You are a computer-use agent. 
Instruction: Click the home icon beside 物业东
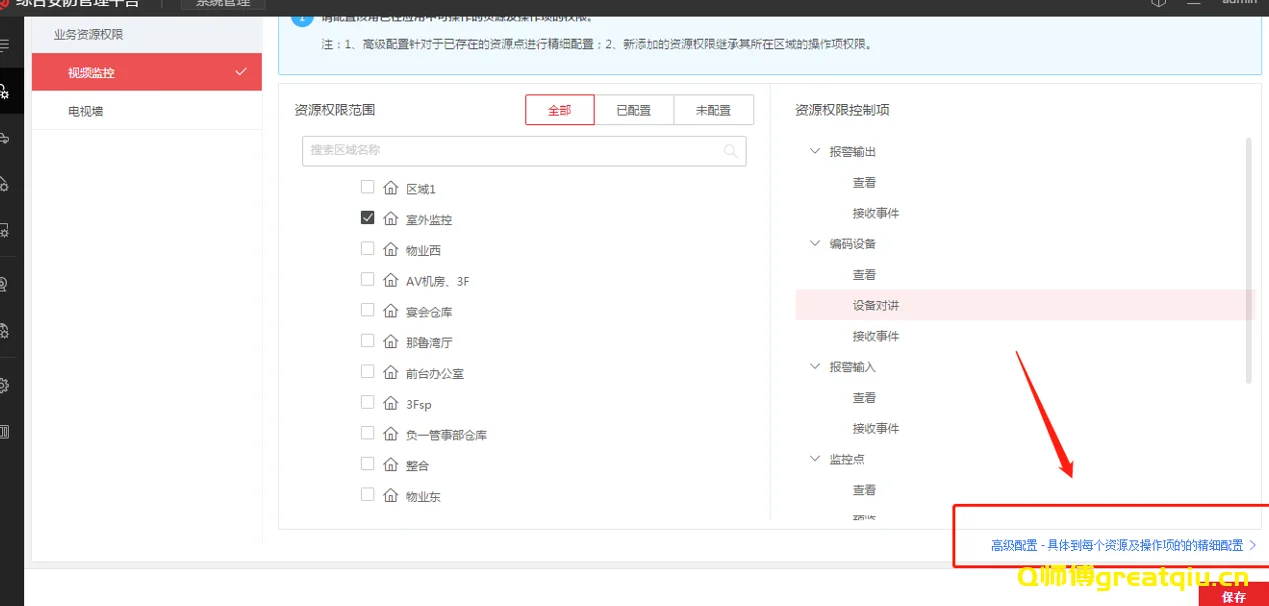[391, 495]
